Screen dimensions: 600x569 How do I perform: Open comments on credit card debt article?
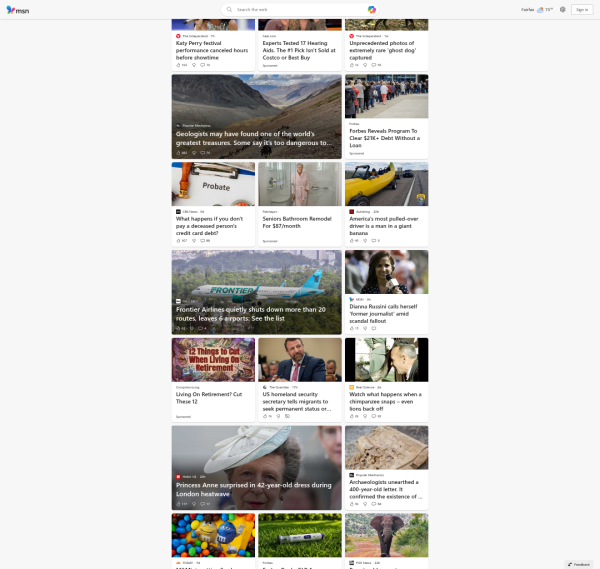(203, 241)
